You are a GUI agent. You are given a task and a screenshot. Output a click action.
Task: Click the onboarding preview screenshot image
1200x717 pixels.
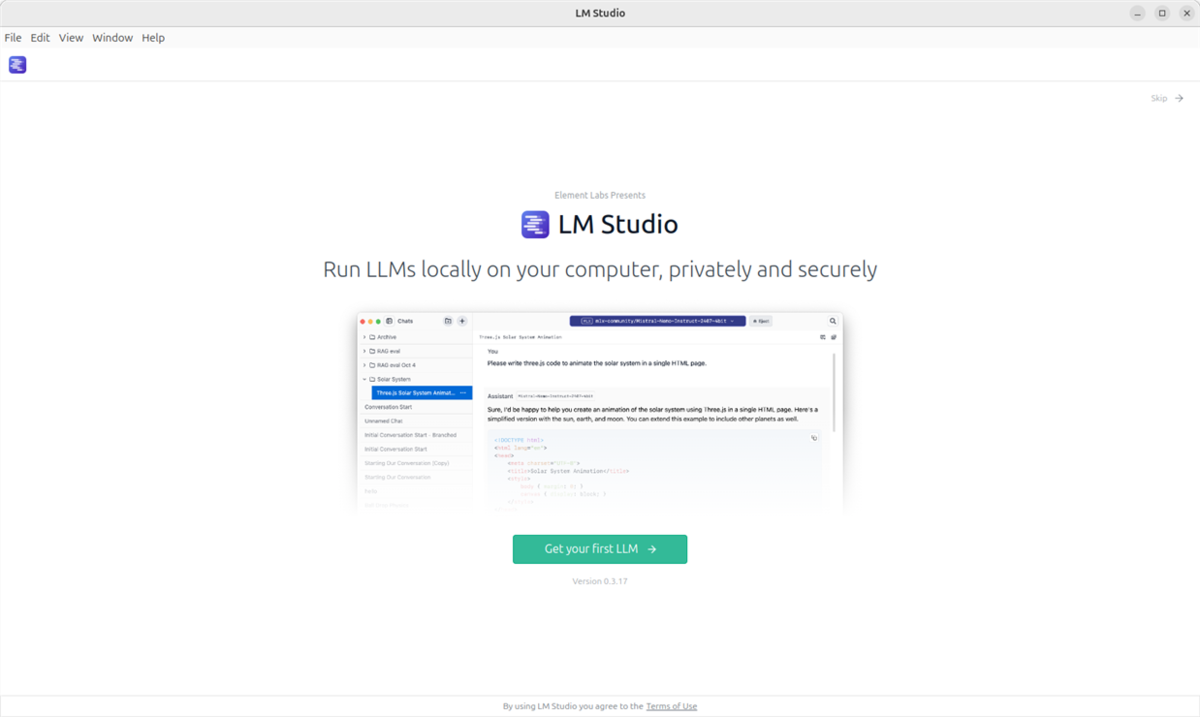[x=600, y=413]
